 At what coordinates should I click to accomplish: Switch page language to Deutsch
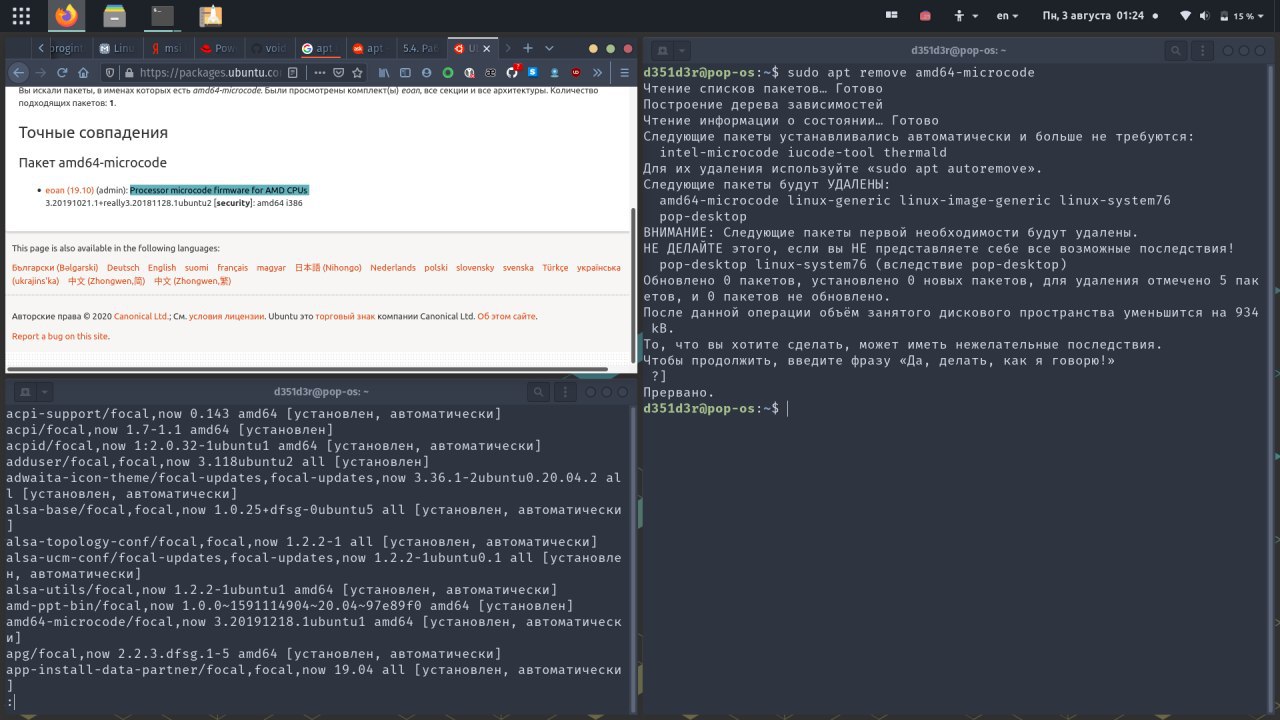pos(123,267)
